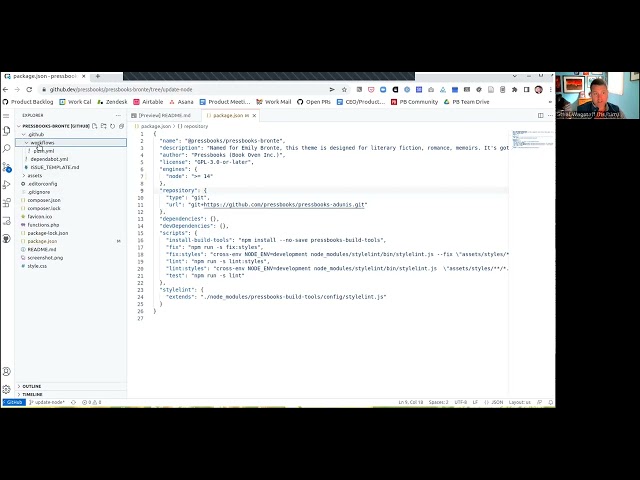
Task: Show hidden bookmarks overflow chevron
Action: point(550,102)
